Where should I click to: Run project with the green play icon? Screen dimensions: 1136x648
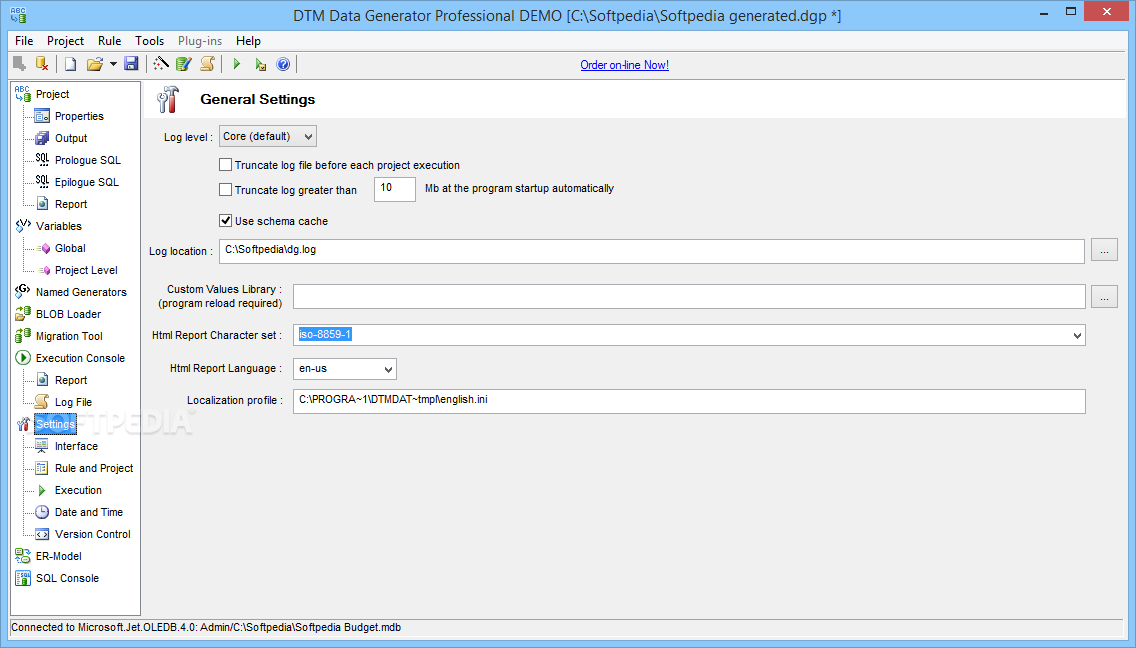(x=236, y=64)
